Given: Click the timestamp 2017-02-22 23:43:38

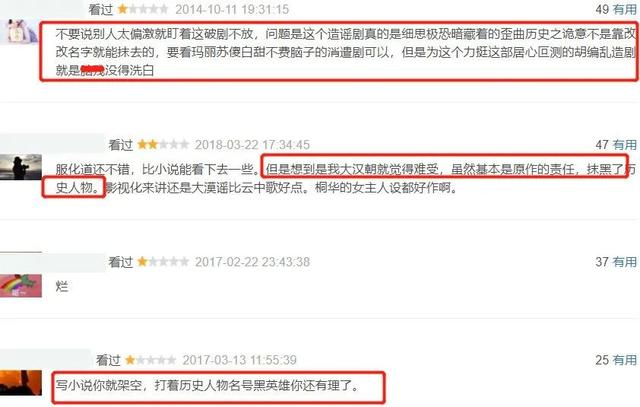Looking at the screenshot, I should 252,262.
